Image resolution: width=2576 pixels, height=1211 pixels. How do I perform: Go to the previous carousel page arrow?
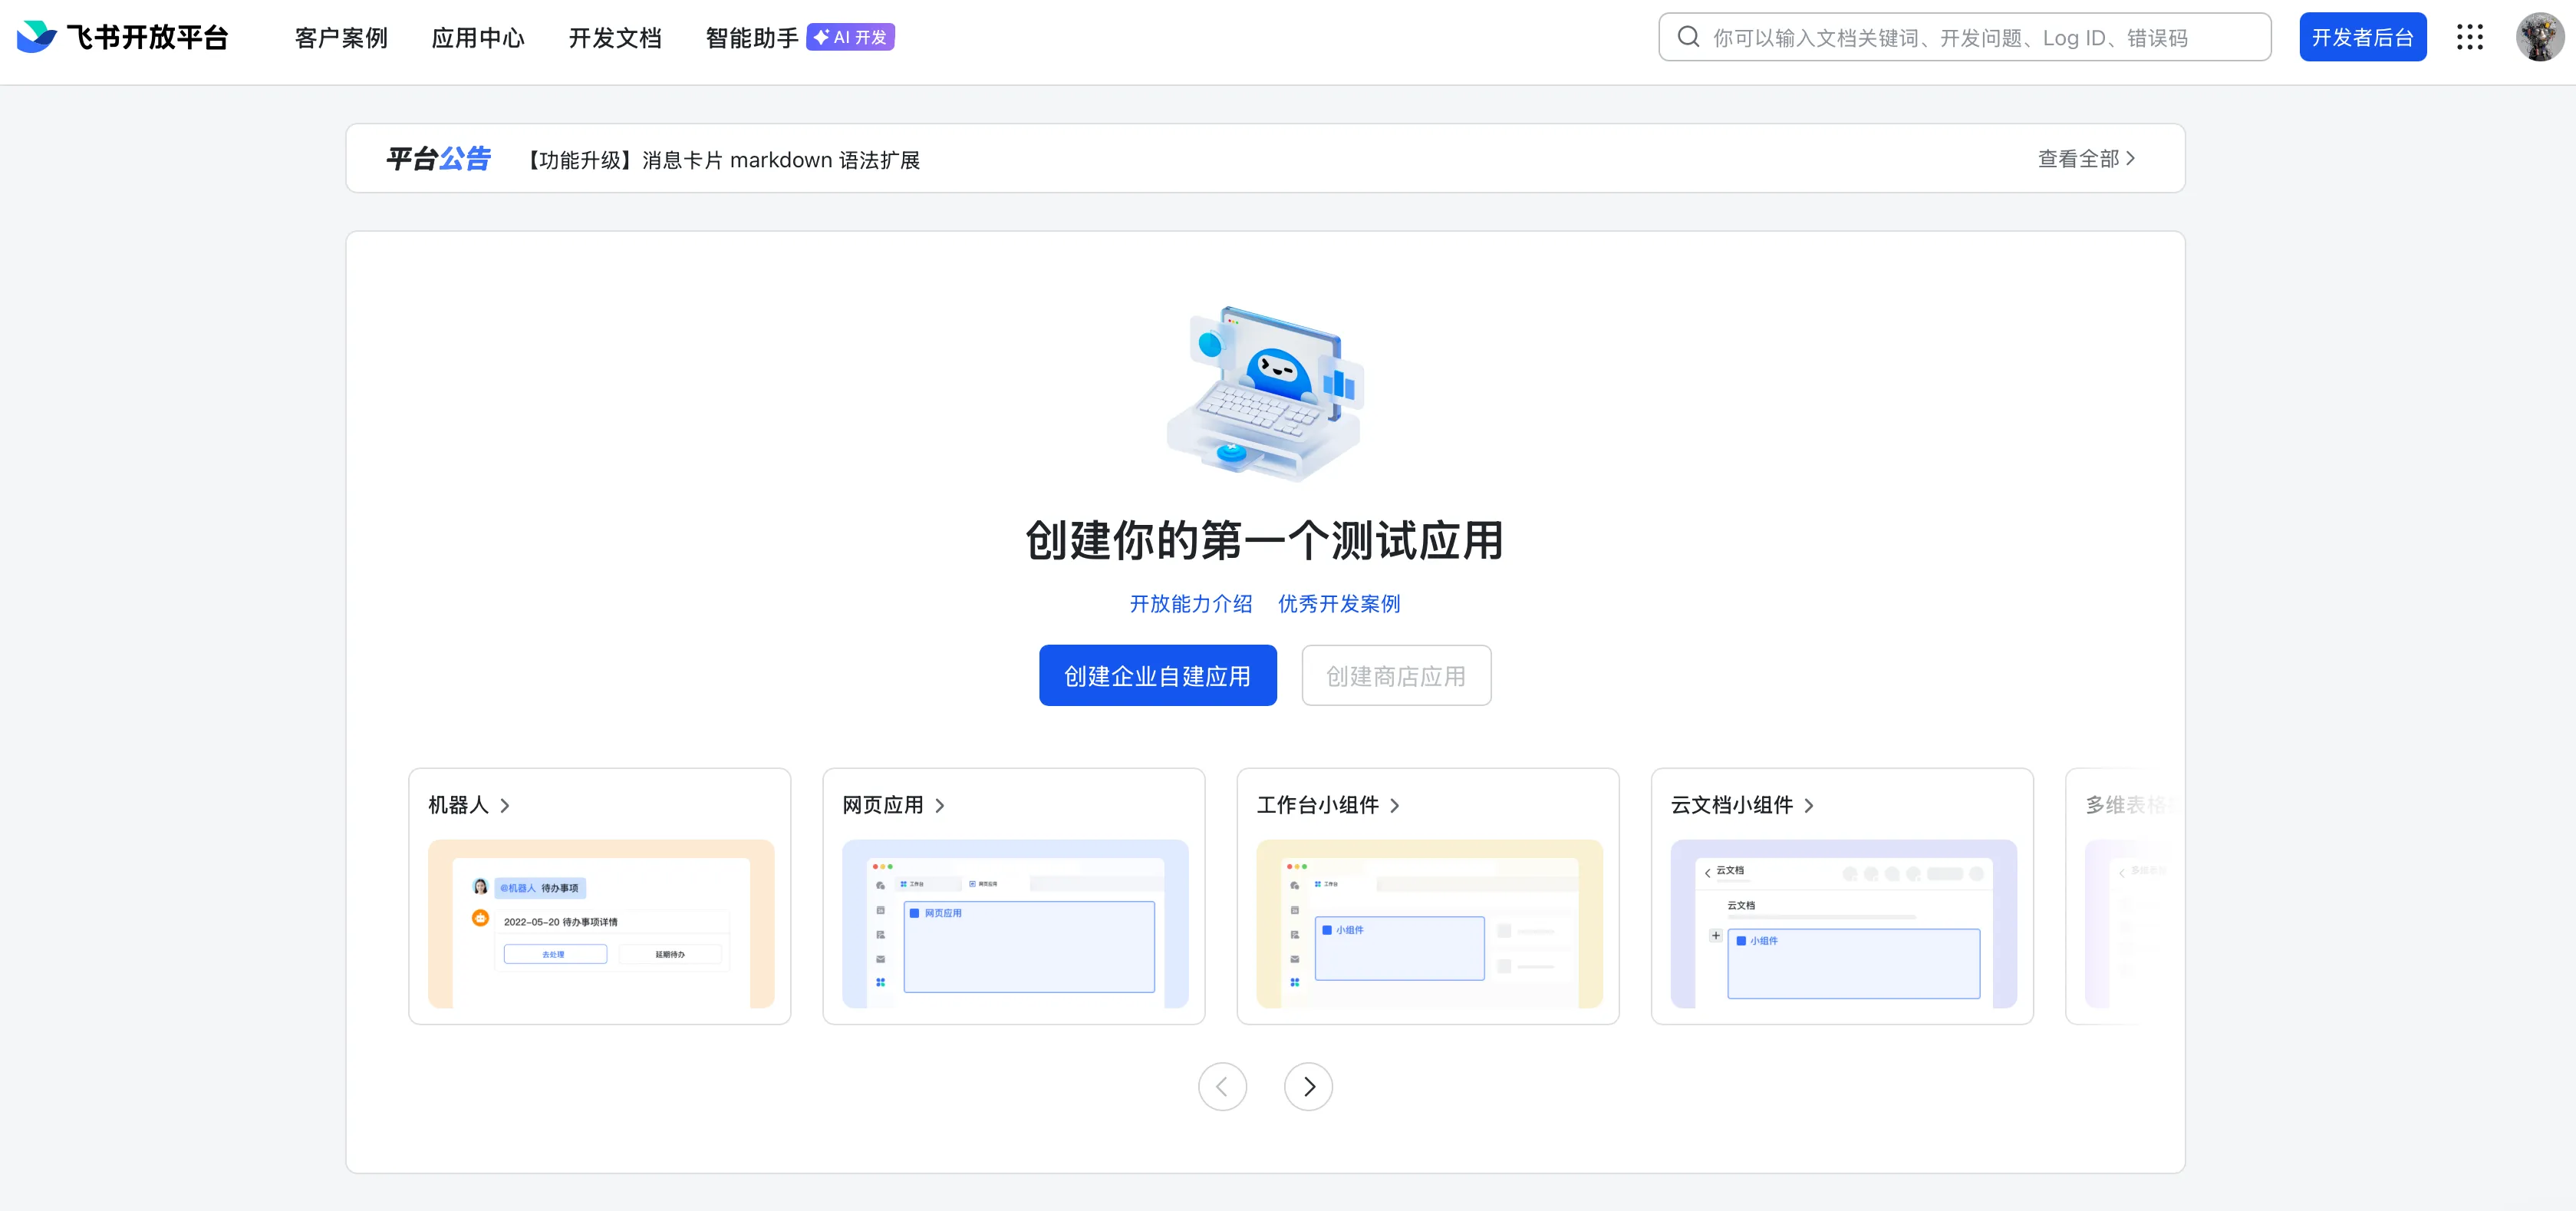coord(1222,1086)
